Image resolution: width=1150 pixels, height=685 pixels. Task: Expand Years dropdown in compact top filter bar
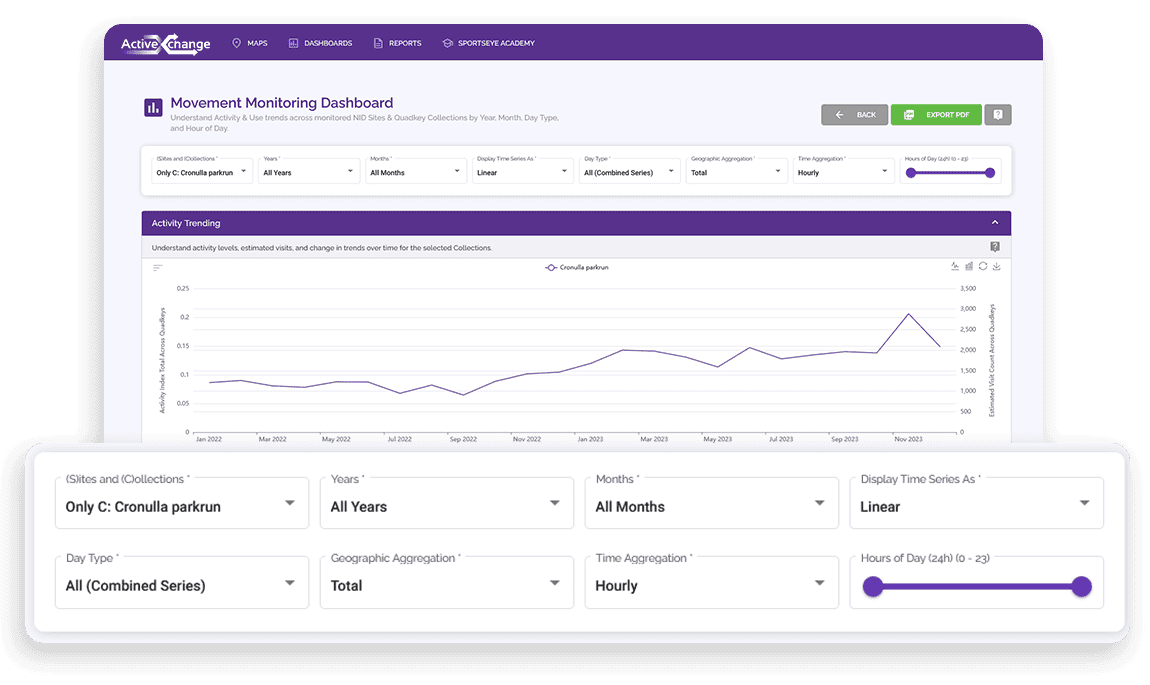309,172
